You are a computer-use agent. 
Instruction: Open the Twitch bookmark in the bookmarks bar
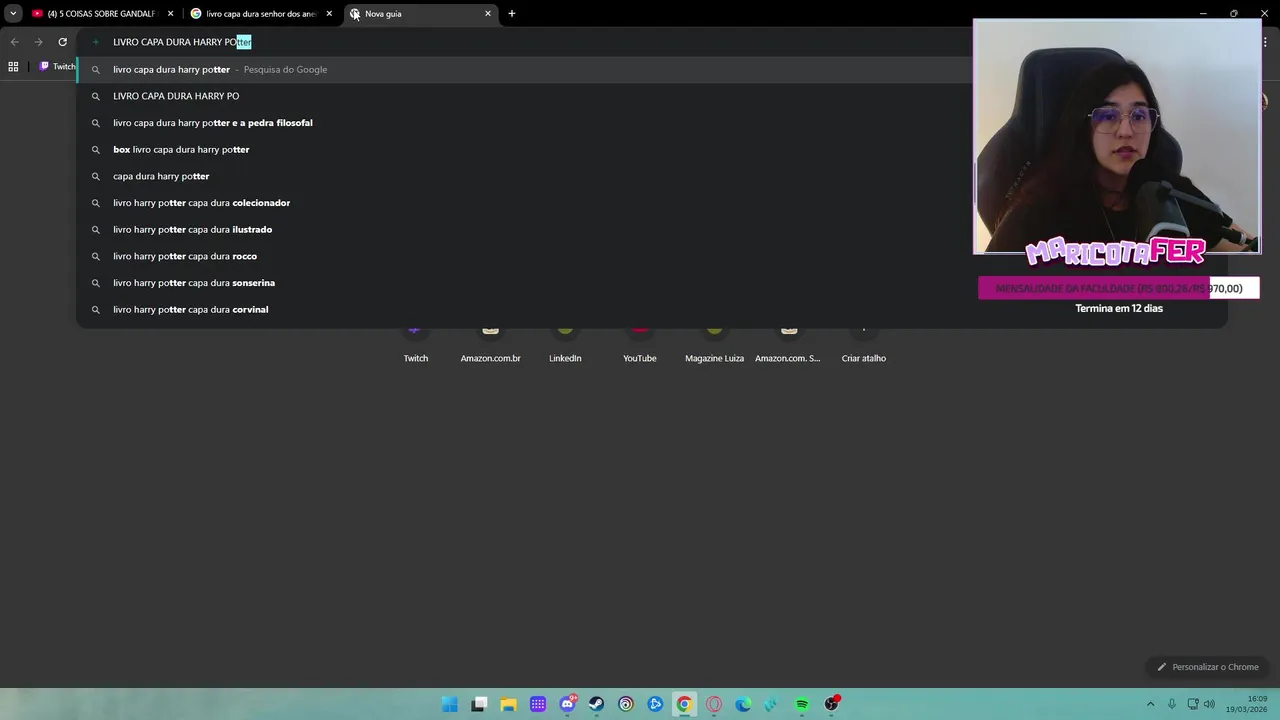pyautogui.click(x=57, y=67)
